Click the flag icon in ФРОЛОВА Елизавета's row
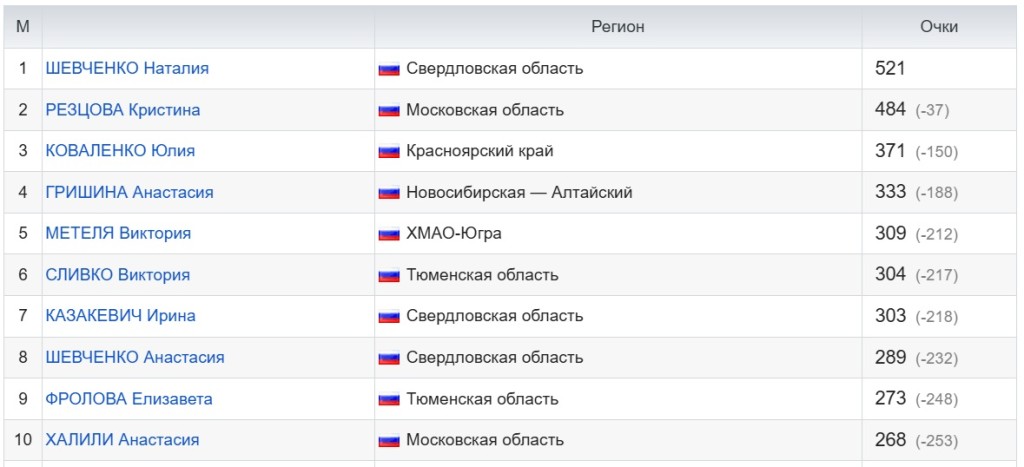The height and width of the screenshot is (467, 1024). point(389,399)
